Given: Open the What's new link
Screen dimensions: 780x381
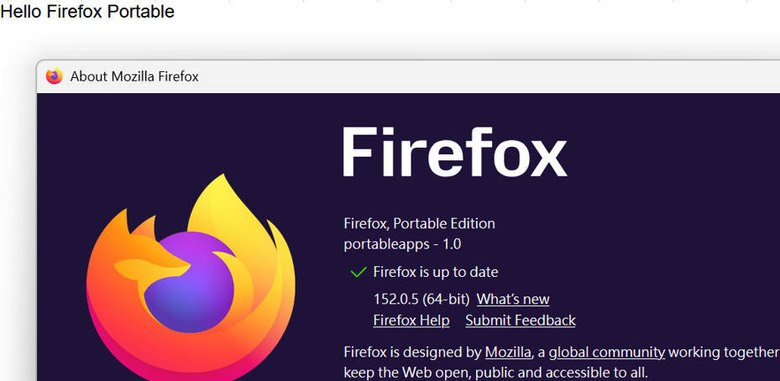Looking at the screenshot, I should (x=513, y=299).
